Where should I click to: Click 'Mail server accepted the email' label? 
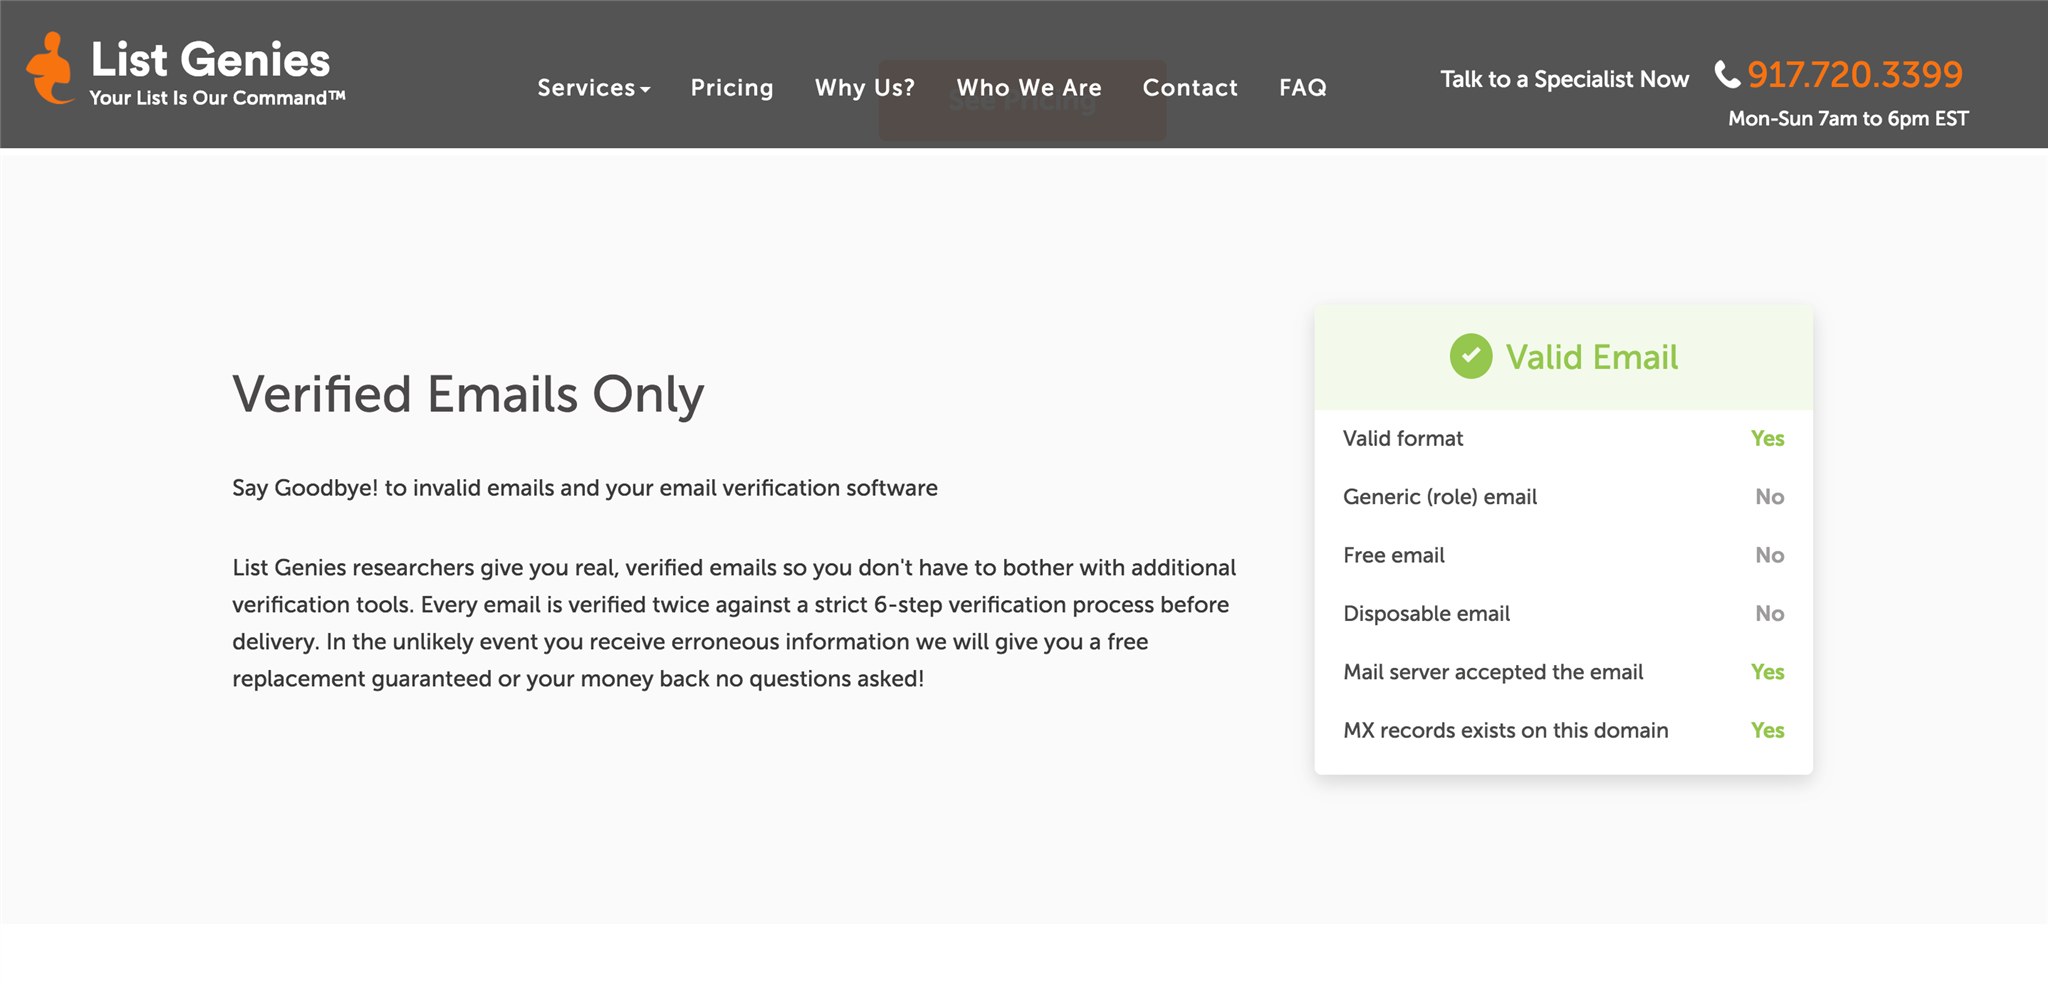(1493, 672)
